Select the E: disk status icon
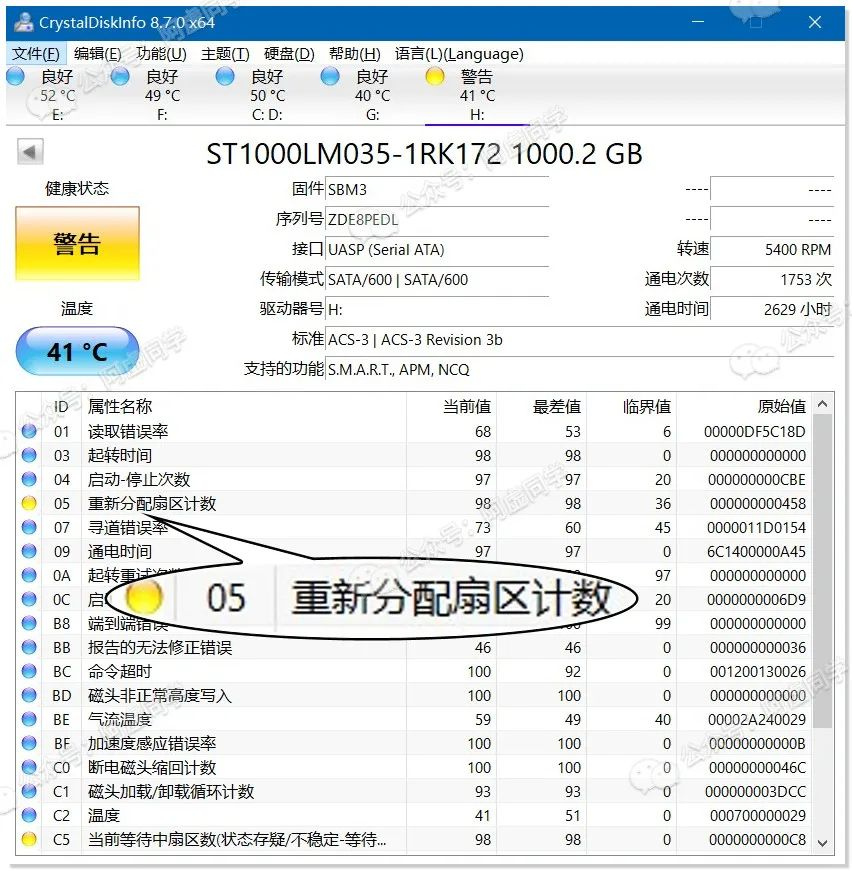Viewport: 852px width, 871px height. pyautogui.click(x=16, y=76)
